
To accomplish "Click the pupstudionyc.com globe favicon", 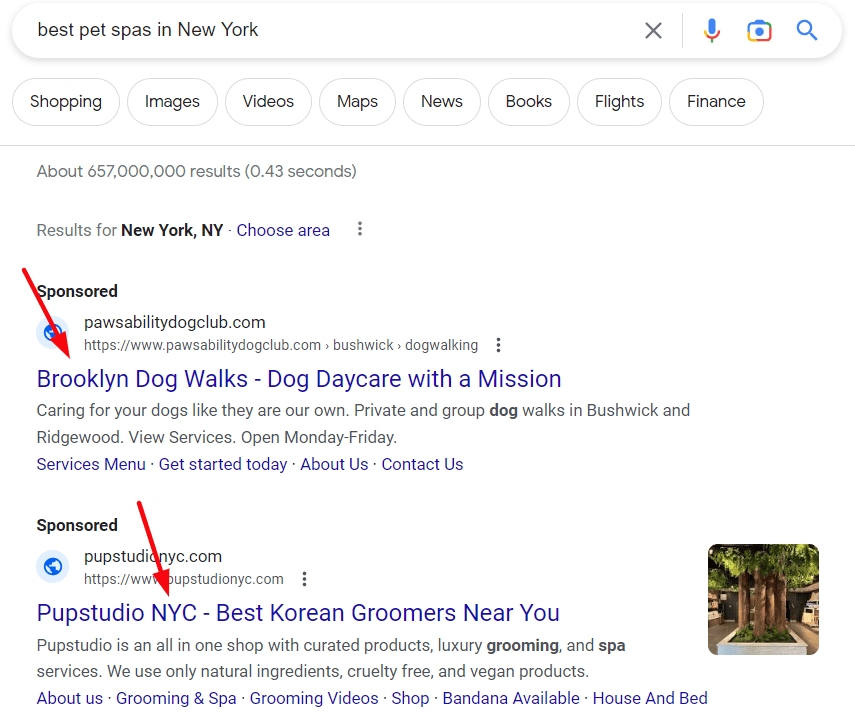I will tap(53, 567).
